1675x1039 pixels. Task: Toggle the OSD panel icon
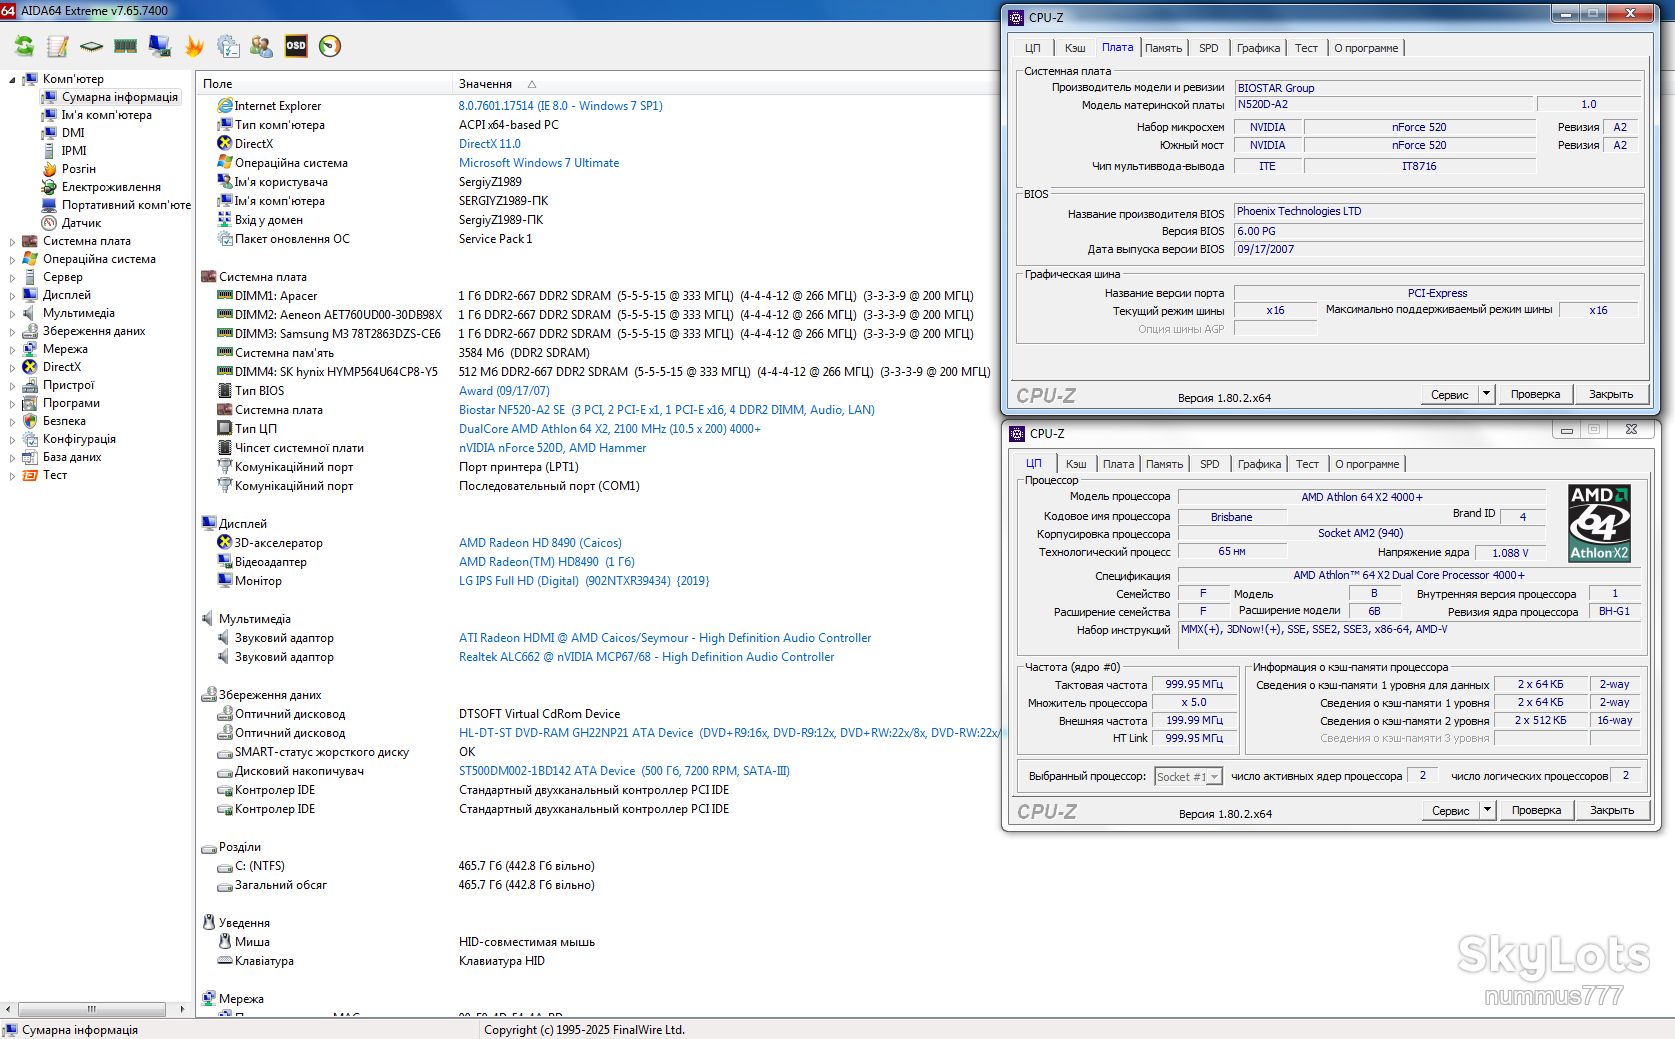point(296,46)
